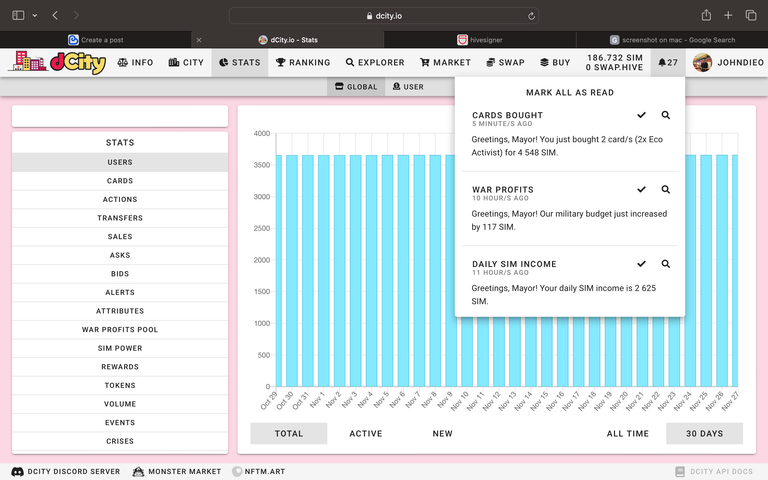
Task: Click the Oct 29 chart bar
Action: tap(279, 271)
